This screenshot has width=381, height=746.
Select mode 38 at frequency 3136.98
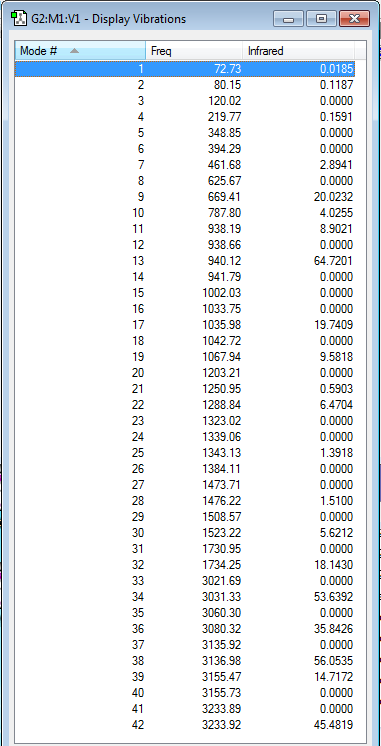[x=185, y=661]
